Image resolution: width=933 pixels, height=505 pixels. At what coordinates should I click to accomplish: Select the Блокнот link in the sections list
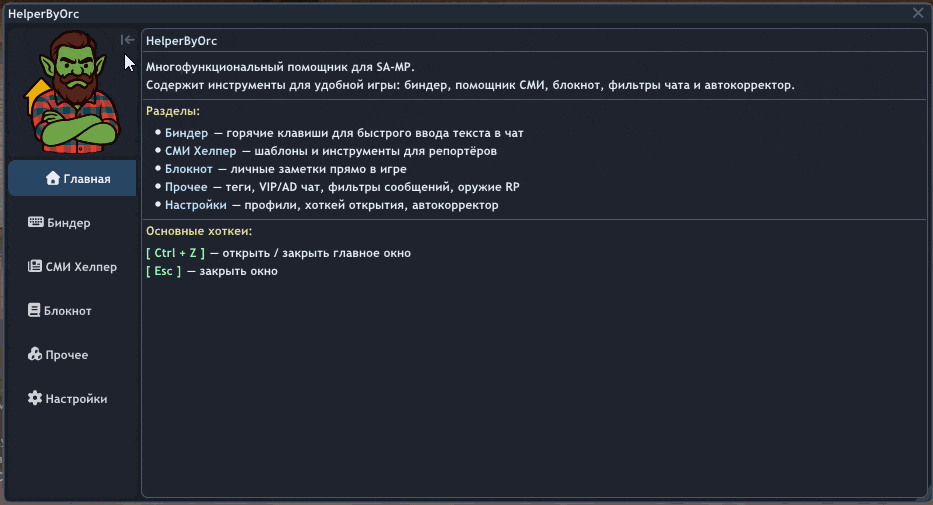coord(189,169)
